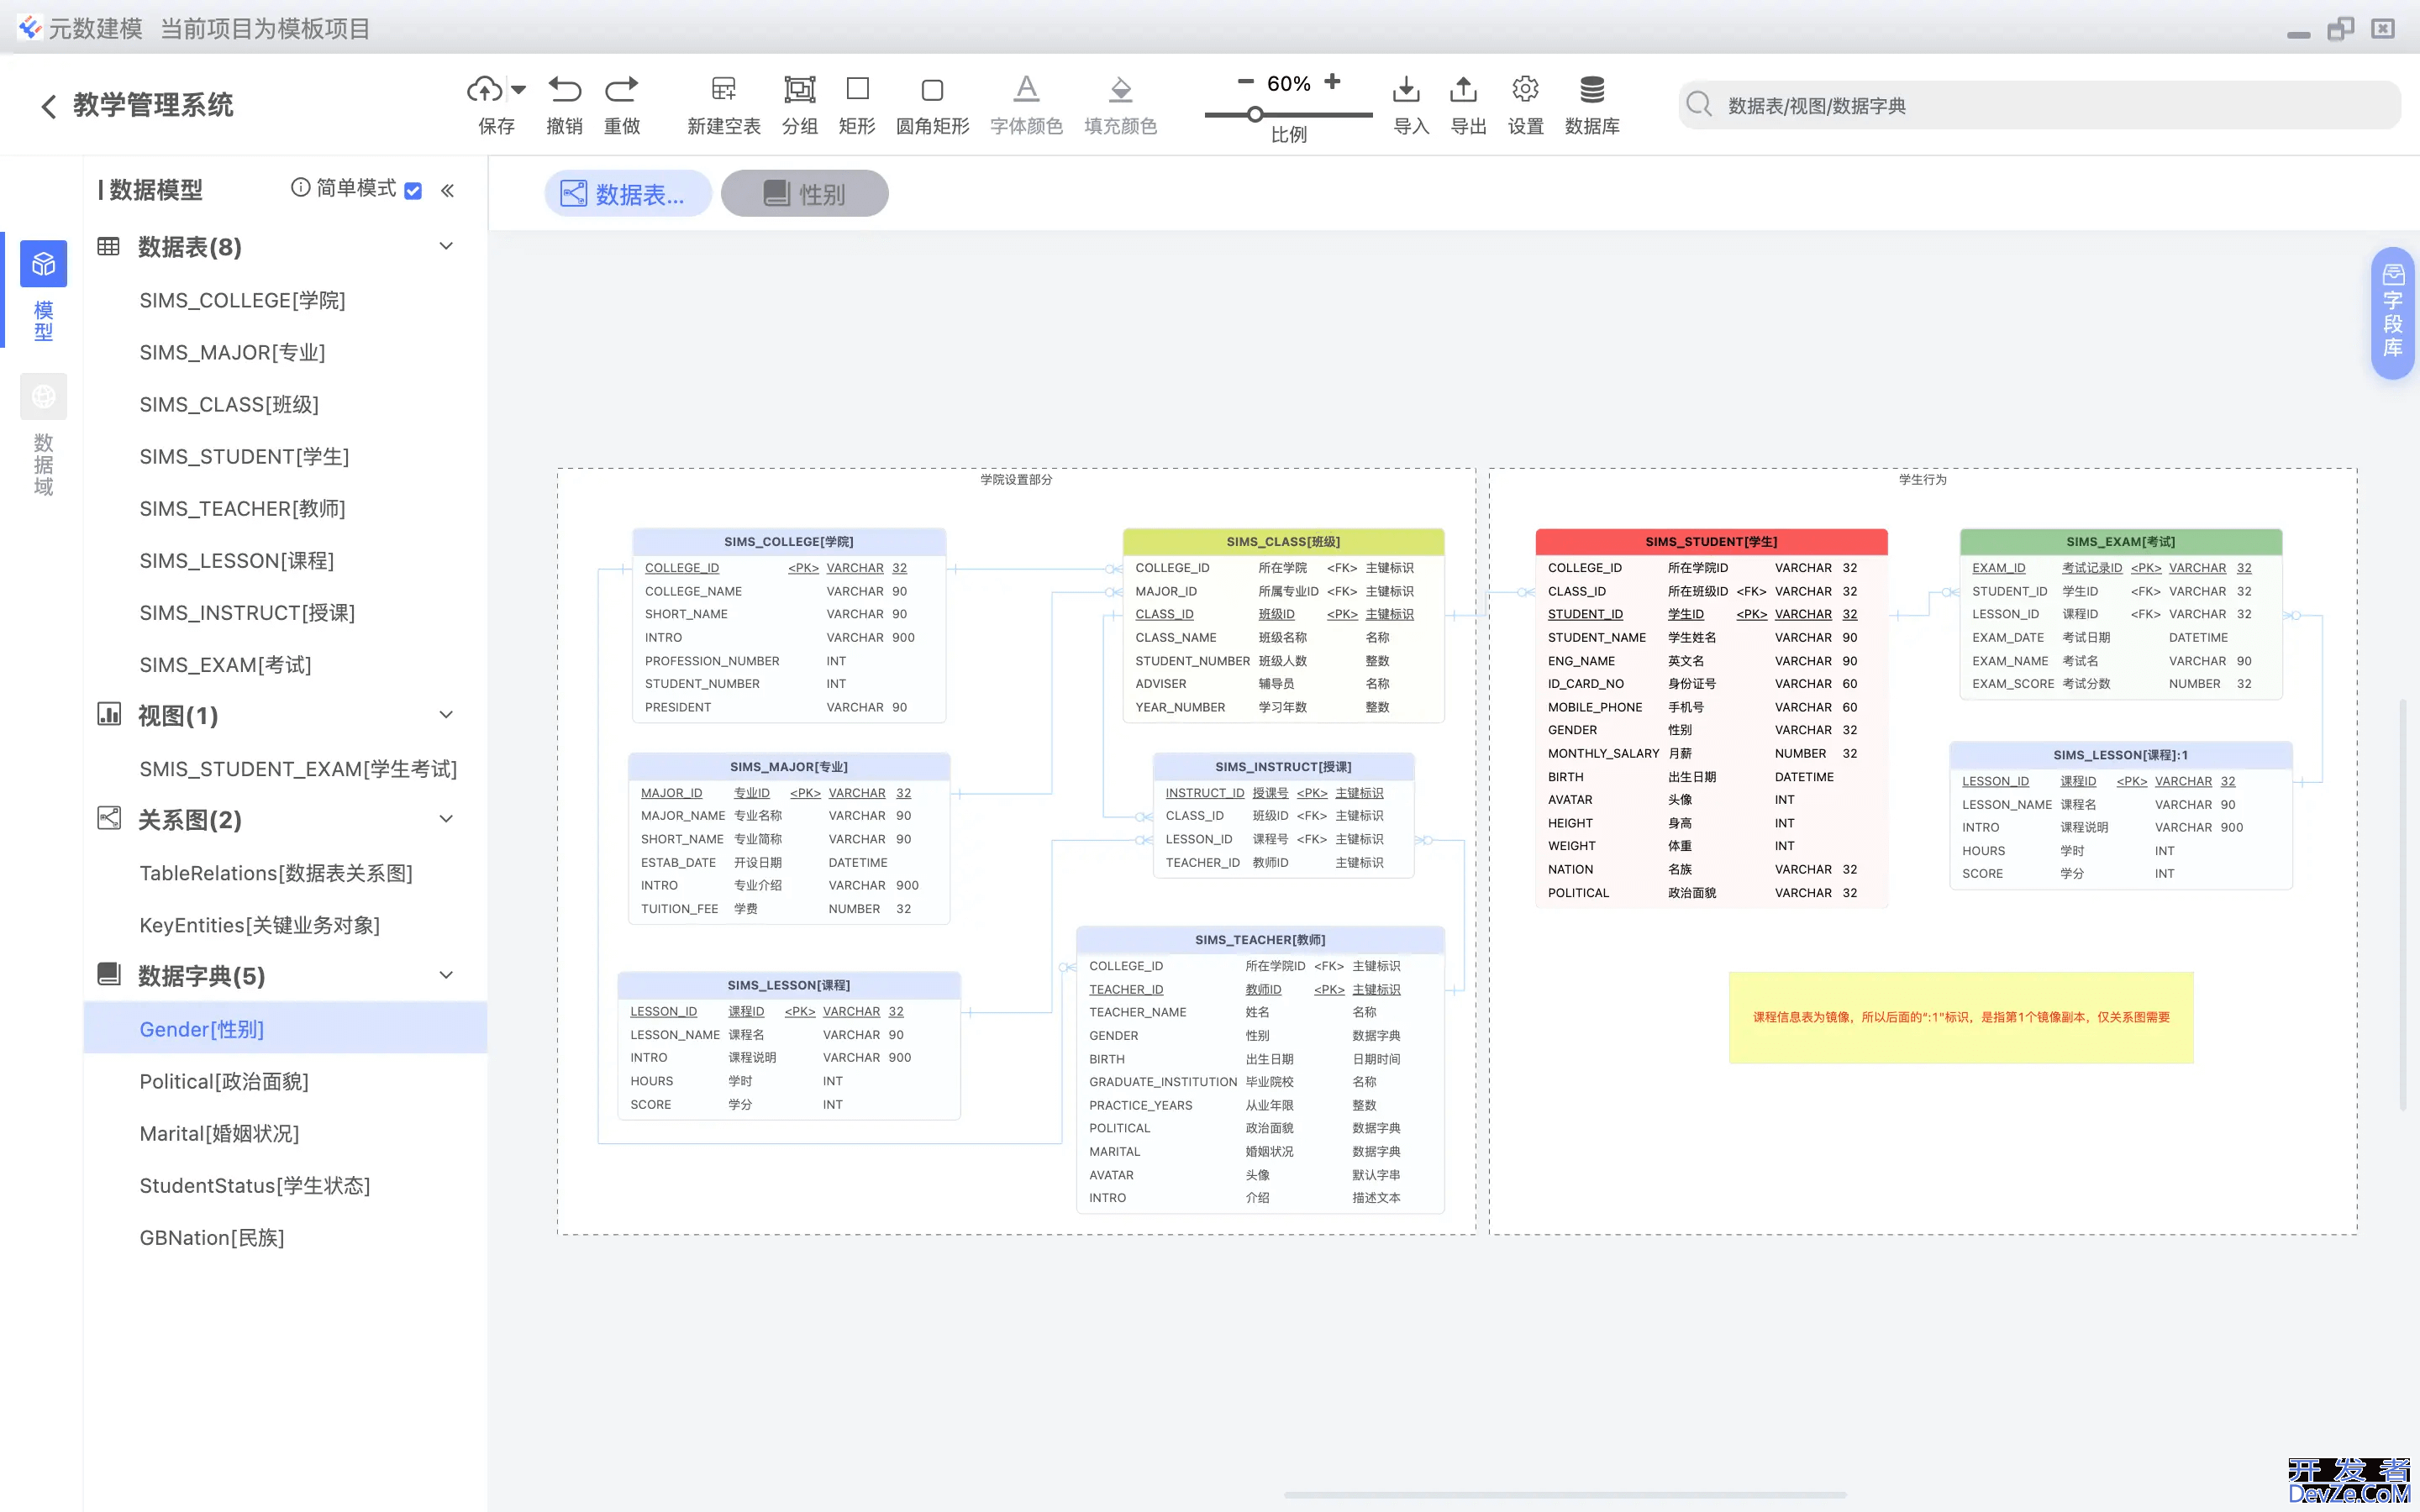2420x1512 pixels.
Task: Select the rounded rectangle tool
Action: tap(932, 90)
